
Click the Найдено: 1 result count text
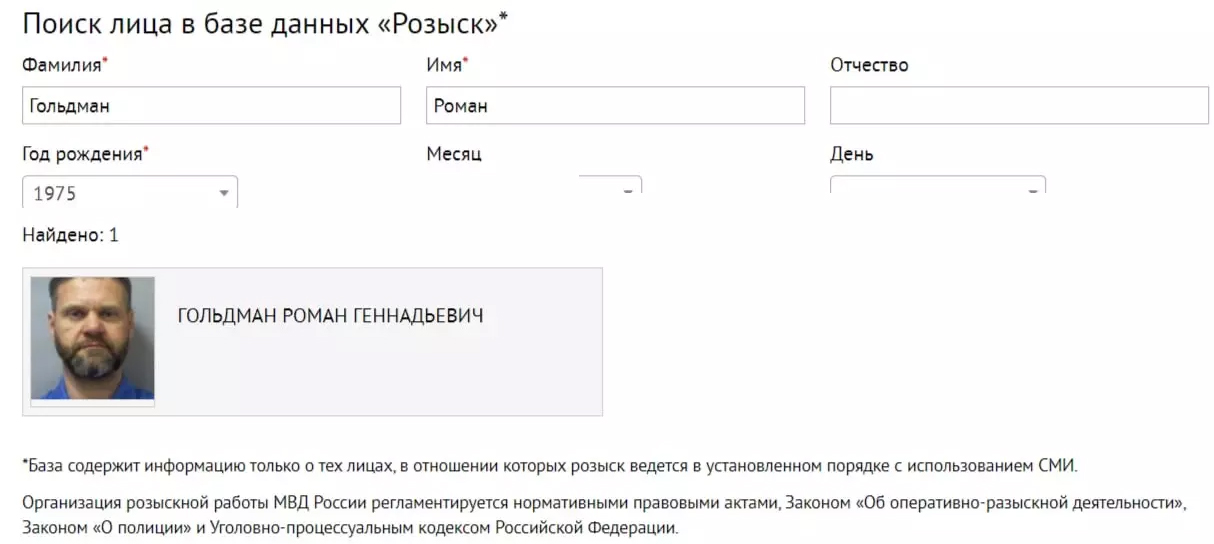click(70, 235)
